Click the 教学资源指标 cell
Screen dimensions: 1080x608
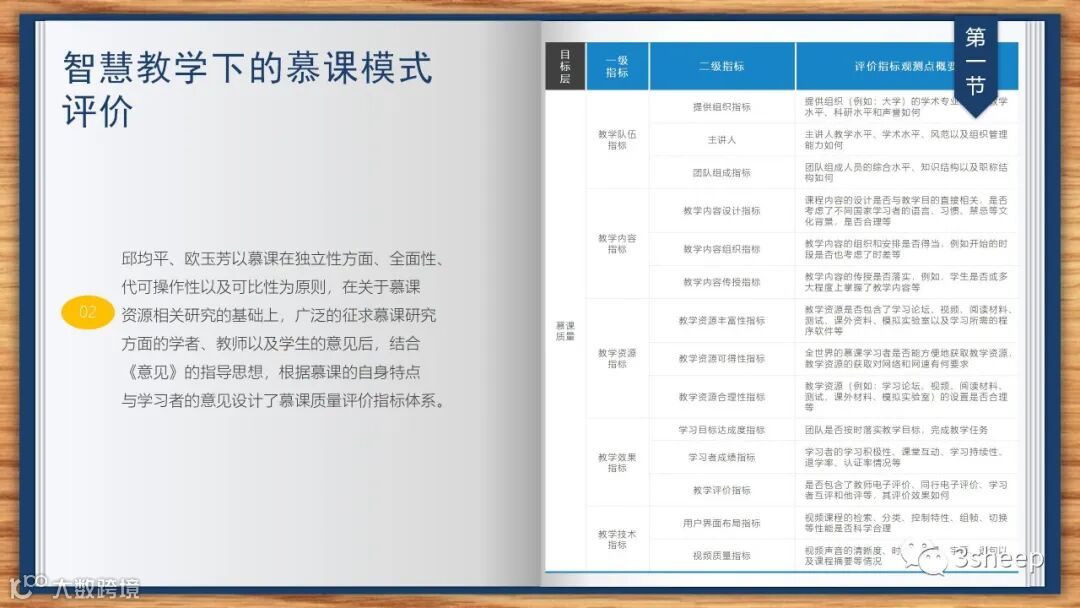pyautogui.click(x=617, y=358)
